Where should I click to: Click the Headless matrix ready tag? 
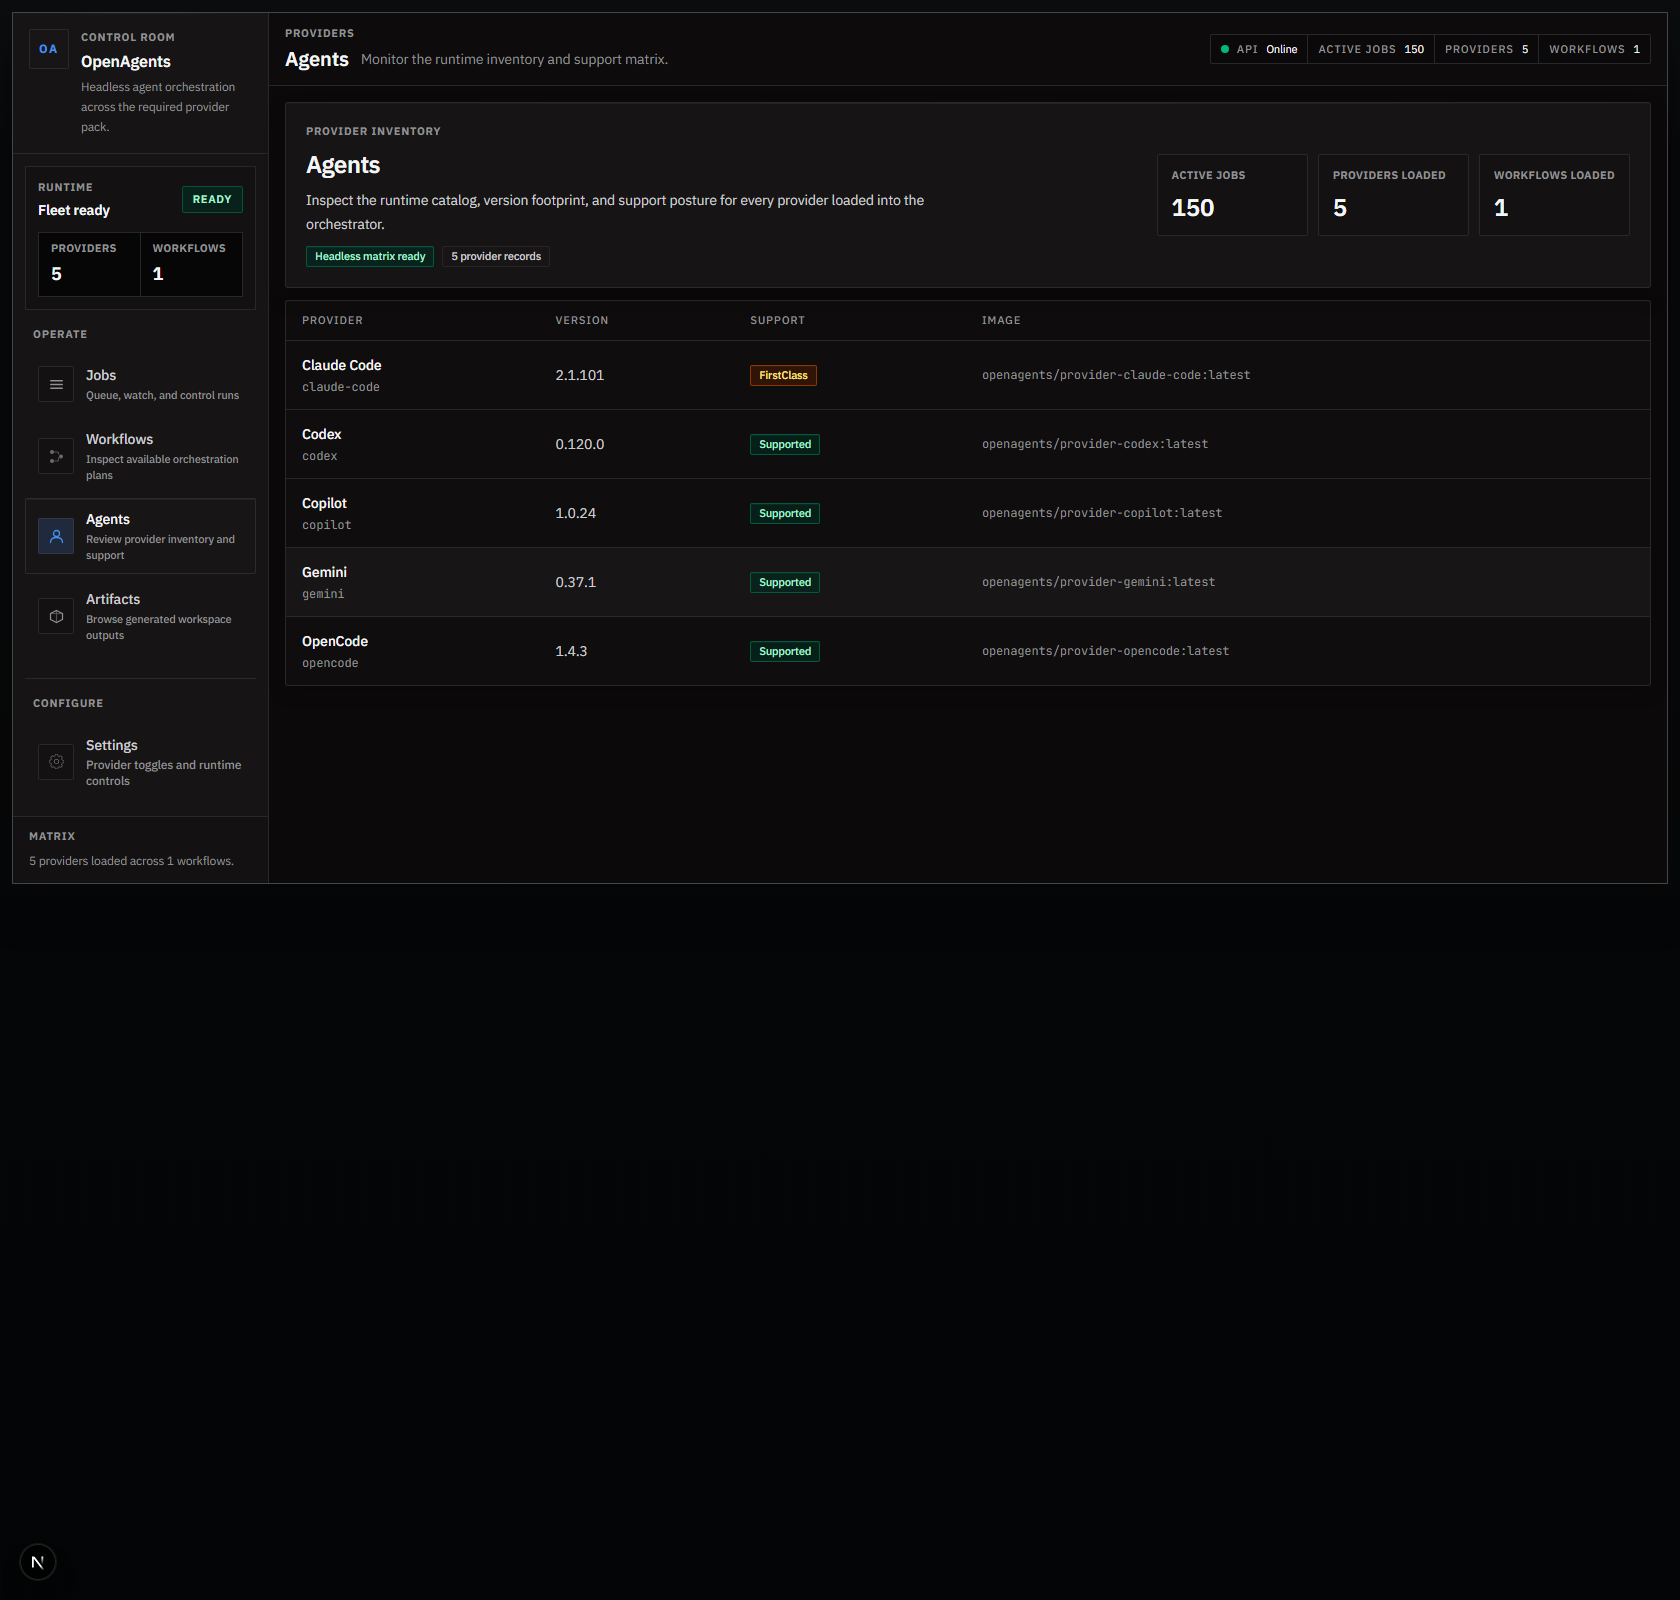(x=370, y=256)
